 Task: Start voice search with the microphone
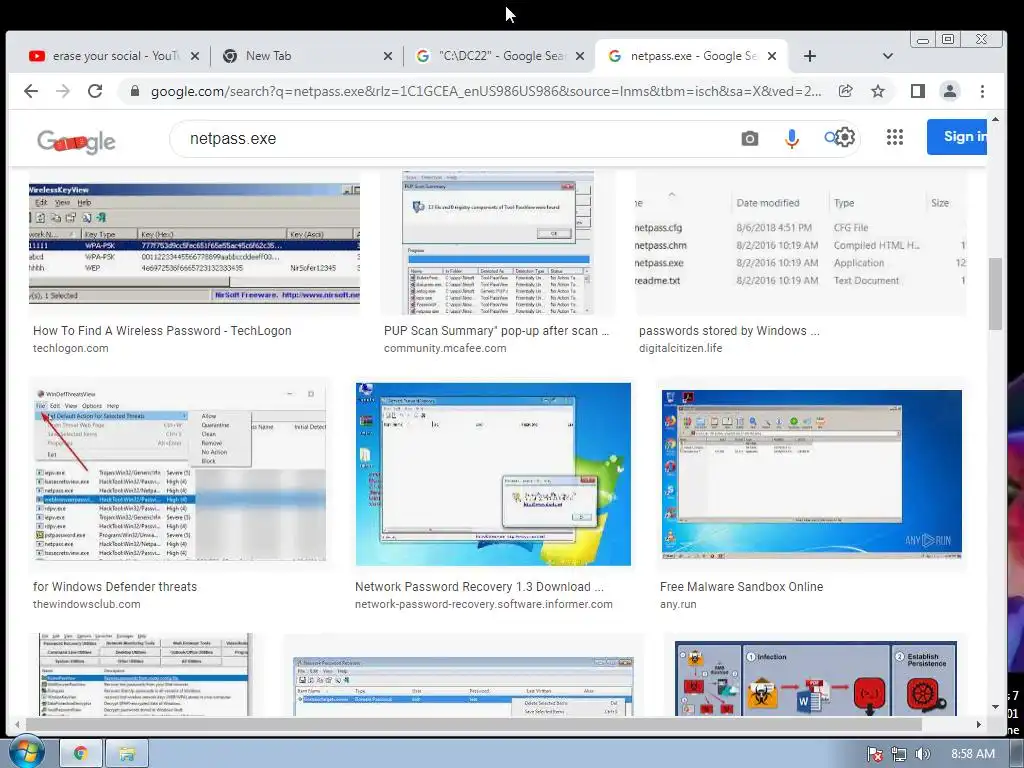tap(792, 138)
